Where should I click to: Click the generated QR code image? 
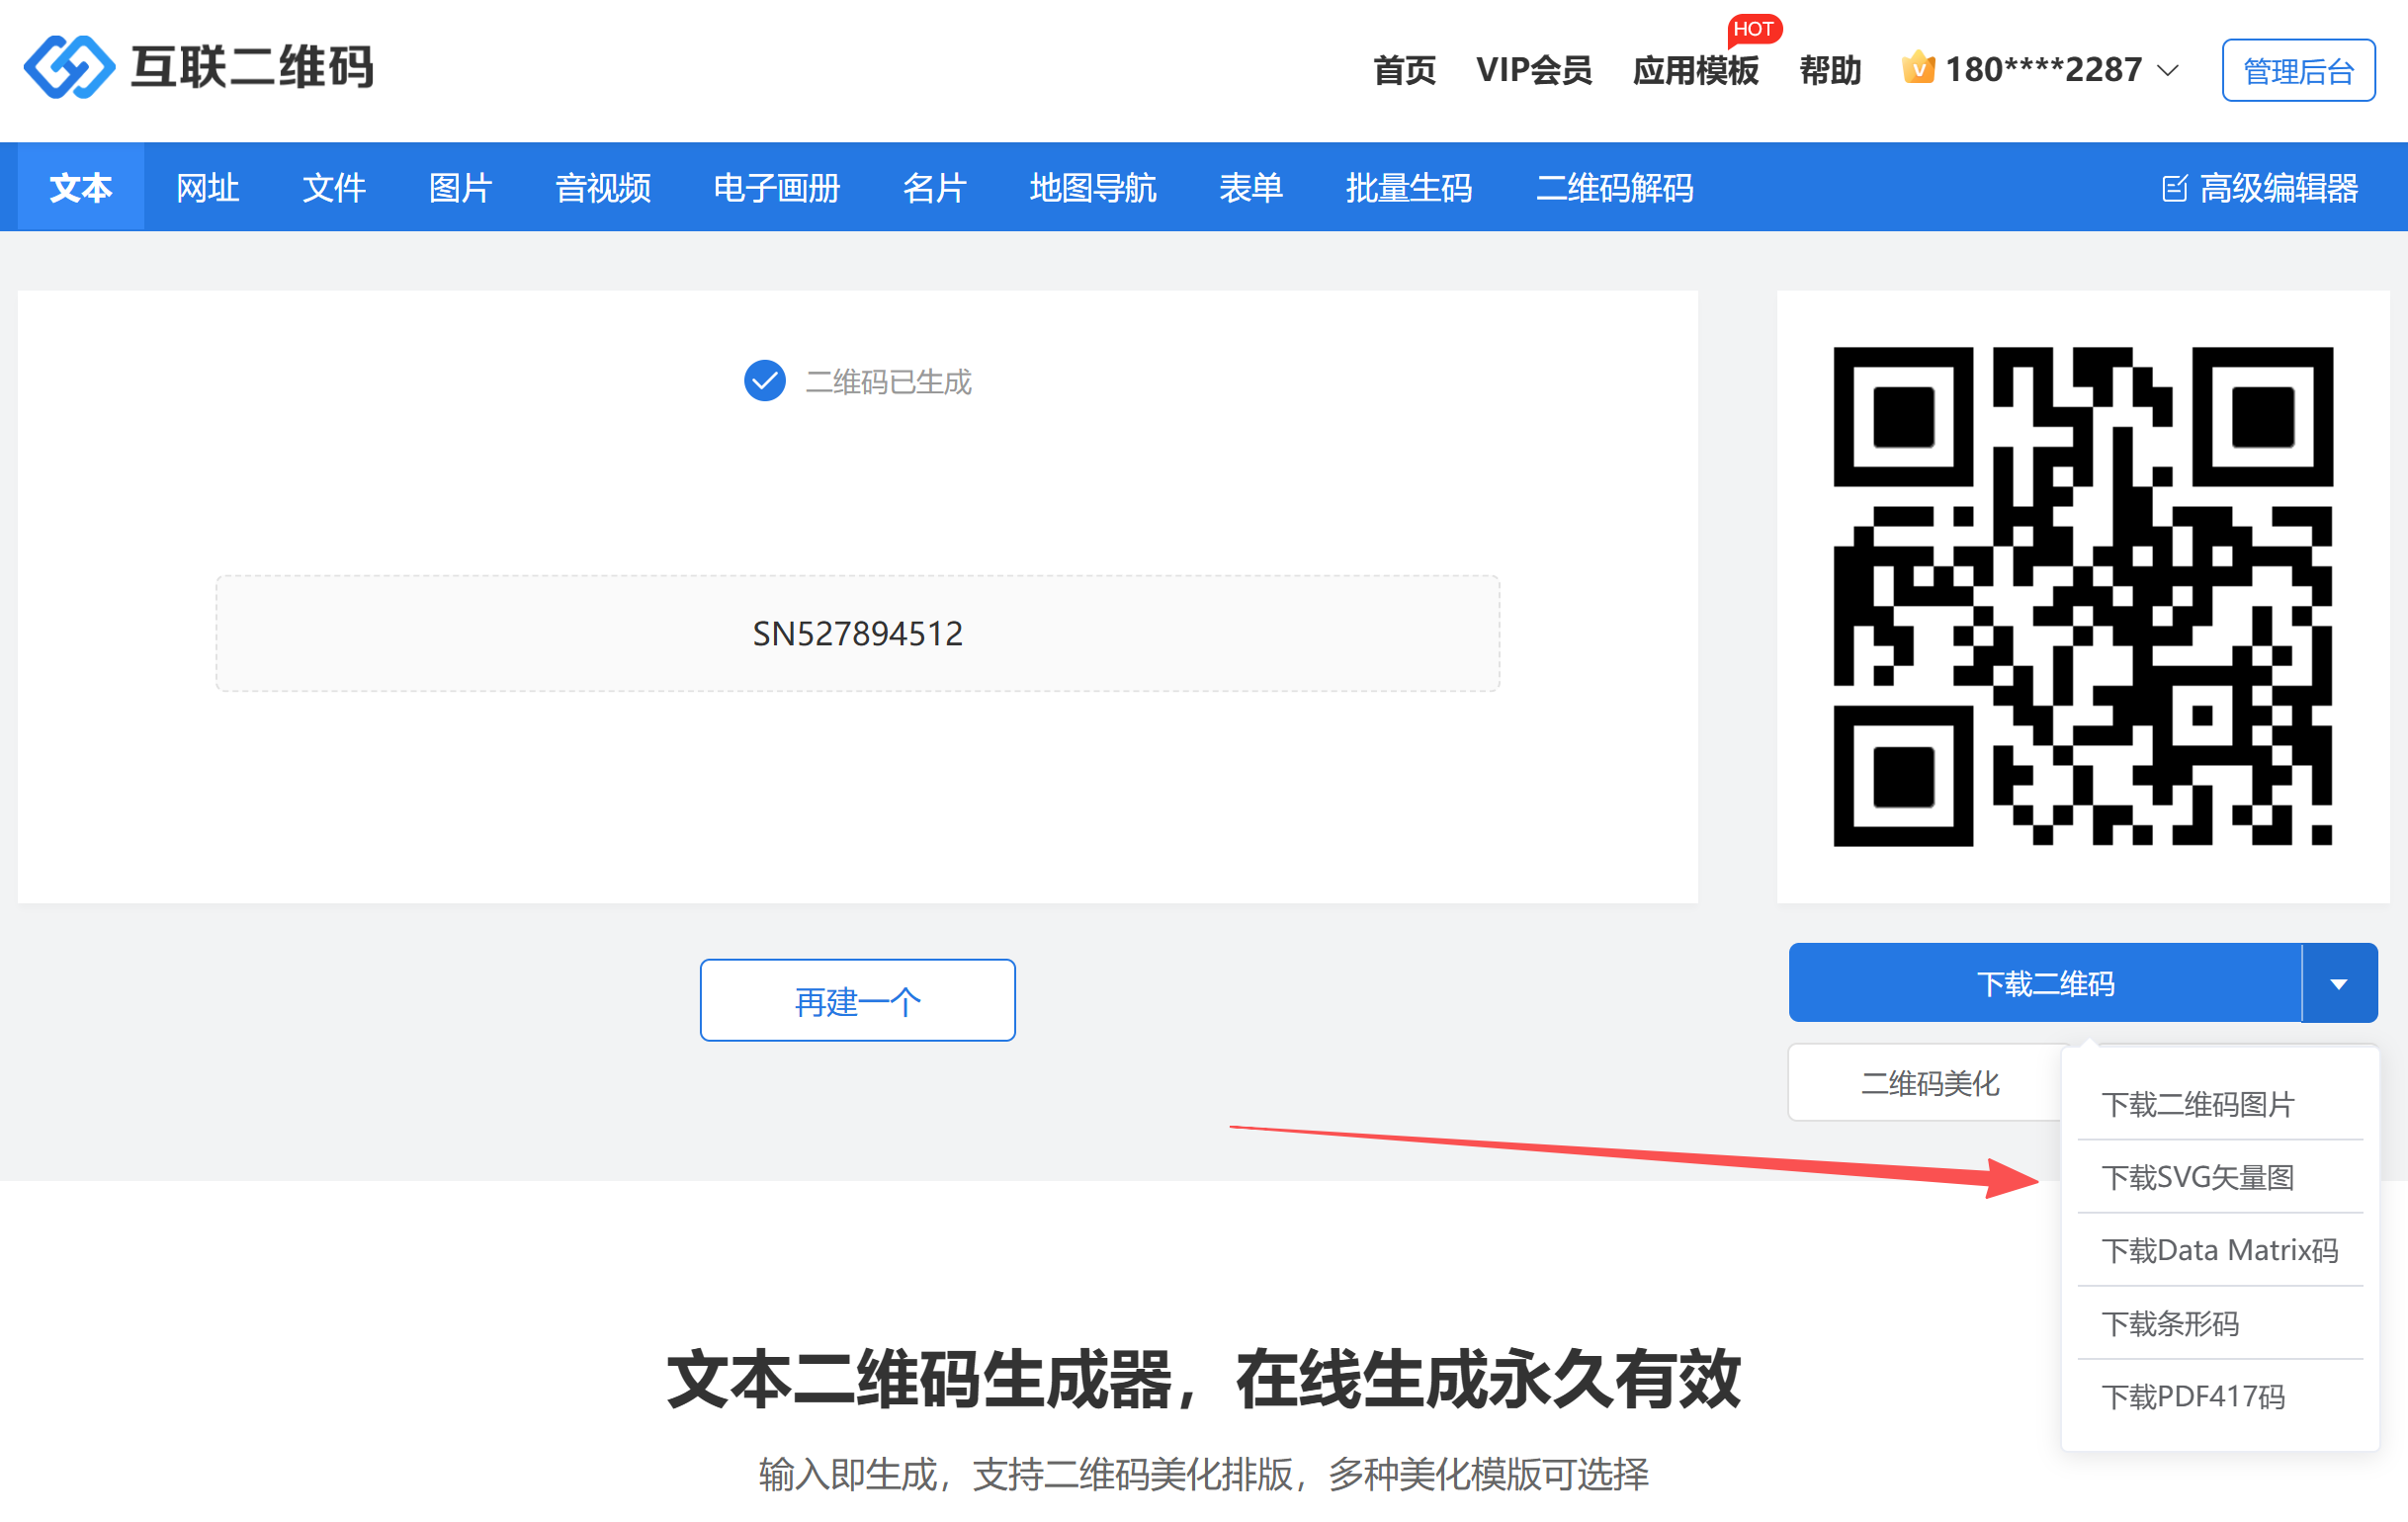pyautogui.click(x=2082, y=596)
